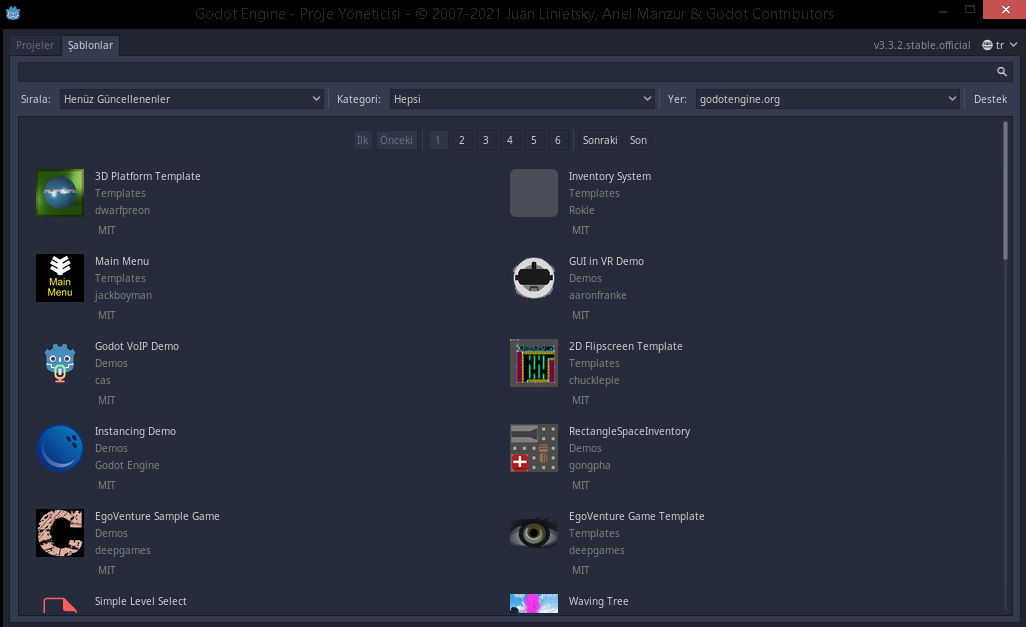Click the v3.3.2.stable.official version text
This screenshot has width=1026, height=627.
click(922, 45)
